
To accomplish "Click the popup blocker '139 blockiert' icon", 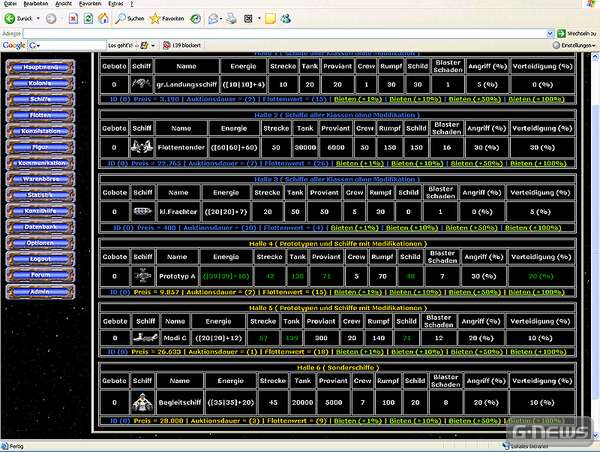I will [166, 45].
